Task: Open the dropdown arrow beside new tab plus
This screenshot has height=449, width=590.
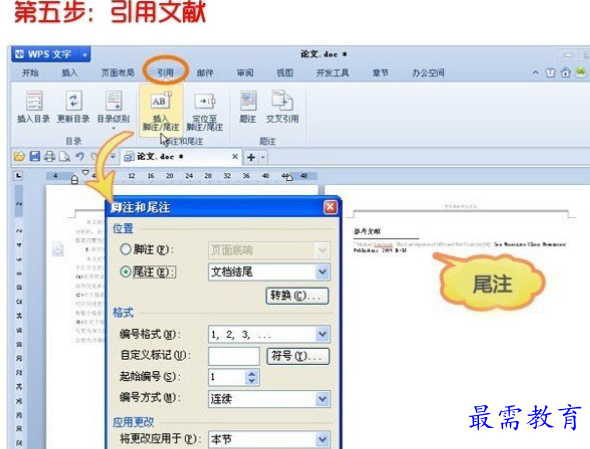Action: (x=263, y=157)
